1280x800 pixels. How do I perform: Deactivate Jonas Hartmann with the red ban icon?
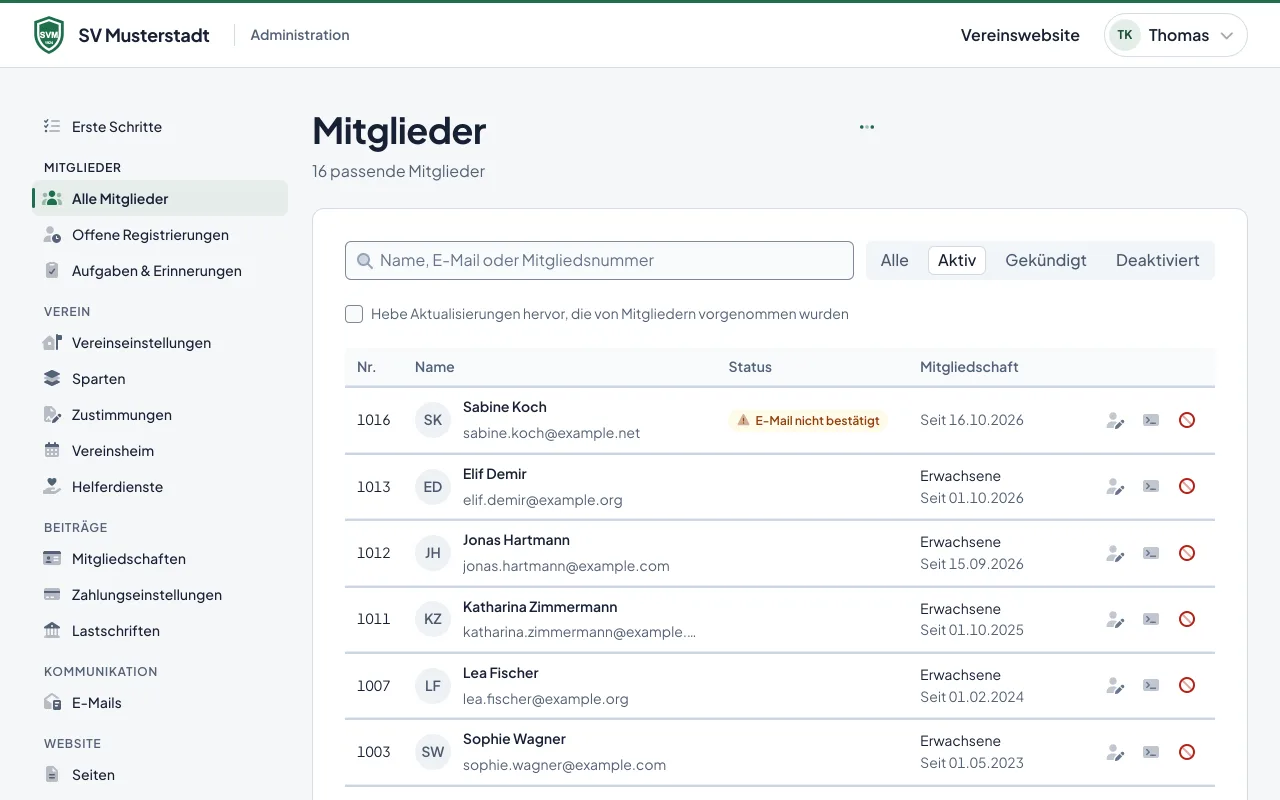click(x=1187, y=553)
